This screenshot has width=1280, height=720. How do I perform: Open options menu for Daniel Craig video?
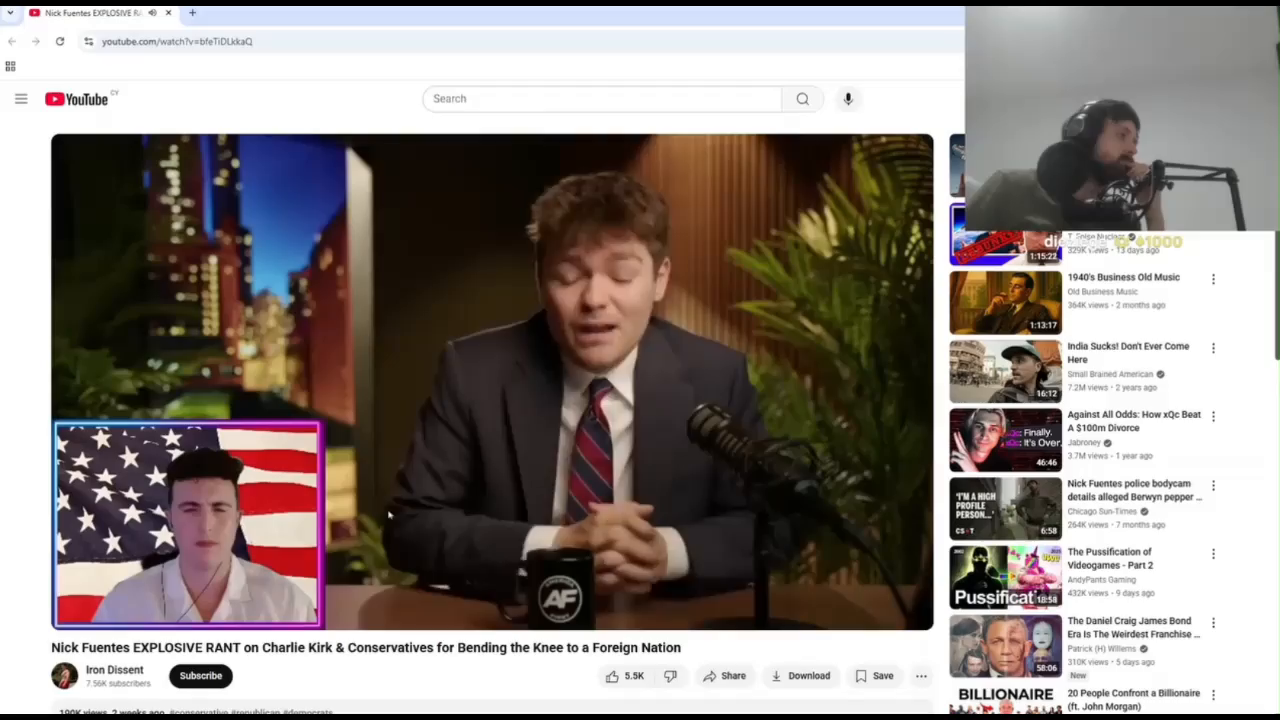(1213, 622)
